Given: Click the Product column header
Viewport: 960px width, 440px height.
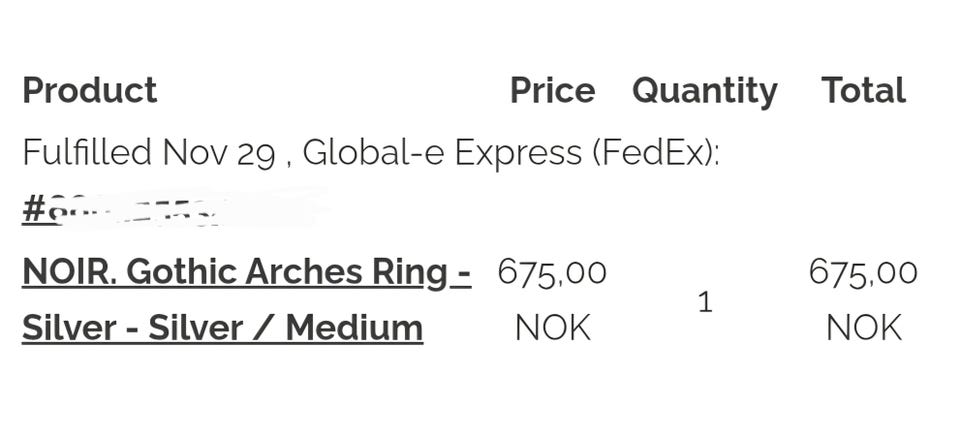Looking at the screenshot, I should (x=90, y=91).
